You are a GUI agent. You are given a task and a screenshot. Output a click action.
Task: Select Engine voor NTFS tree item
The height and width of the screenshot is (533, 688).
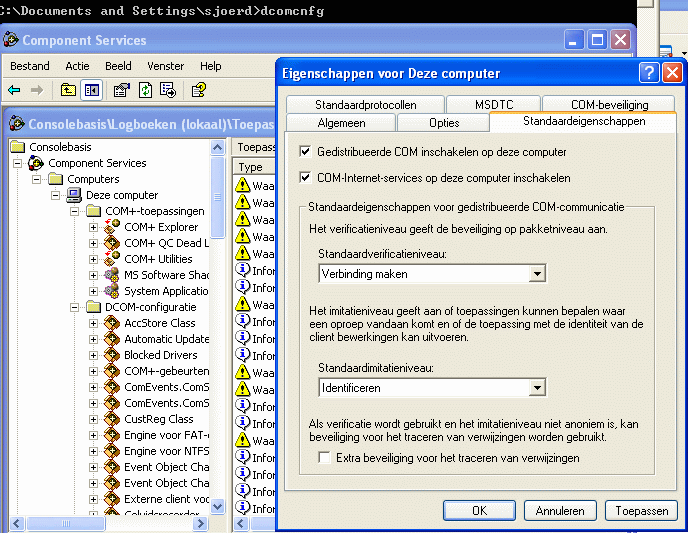(x=167, y=451)
